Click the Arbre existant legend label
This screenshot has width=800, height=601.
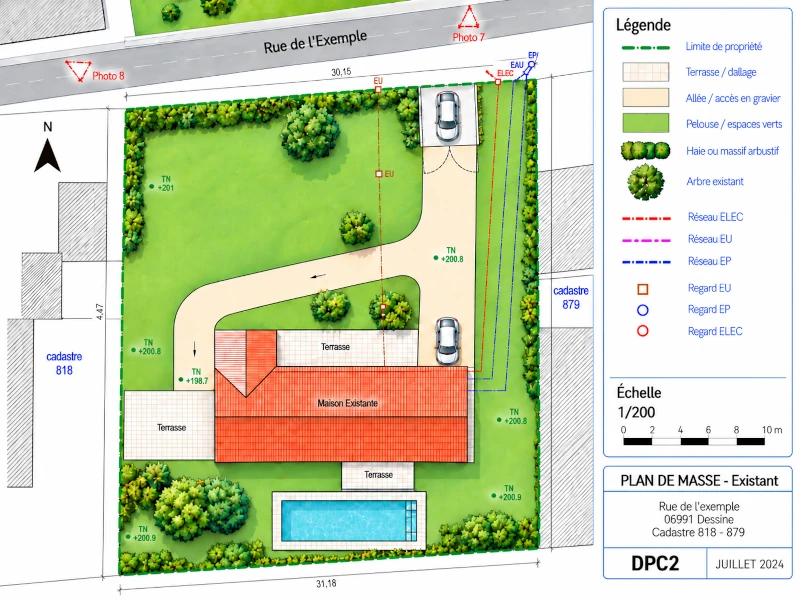point(715,181)
